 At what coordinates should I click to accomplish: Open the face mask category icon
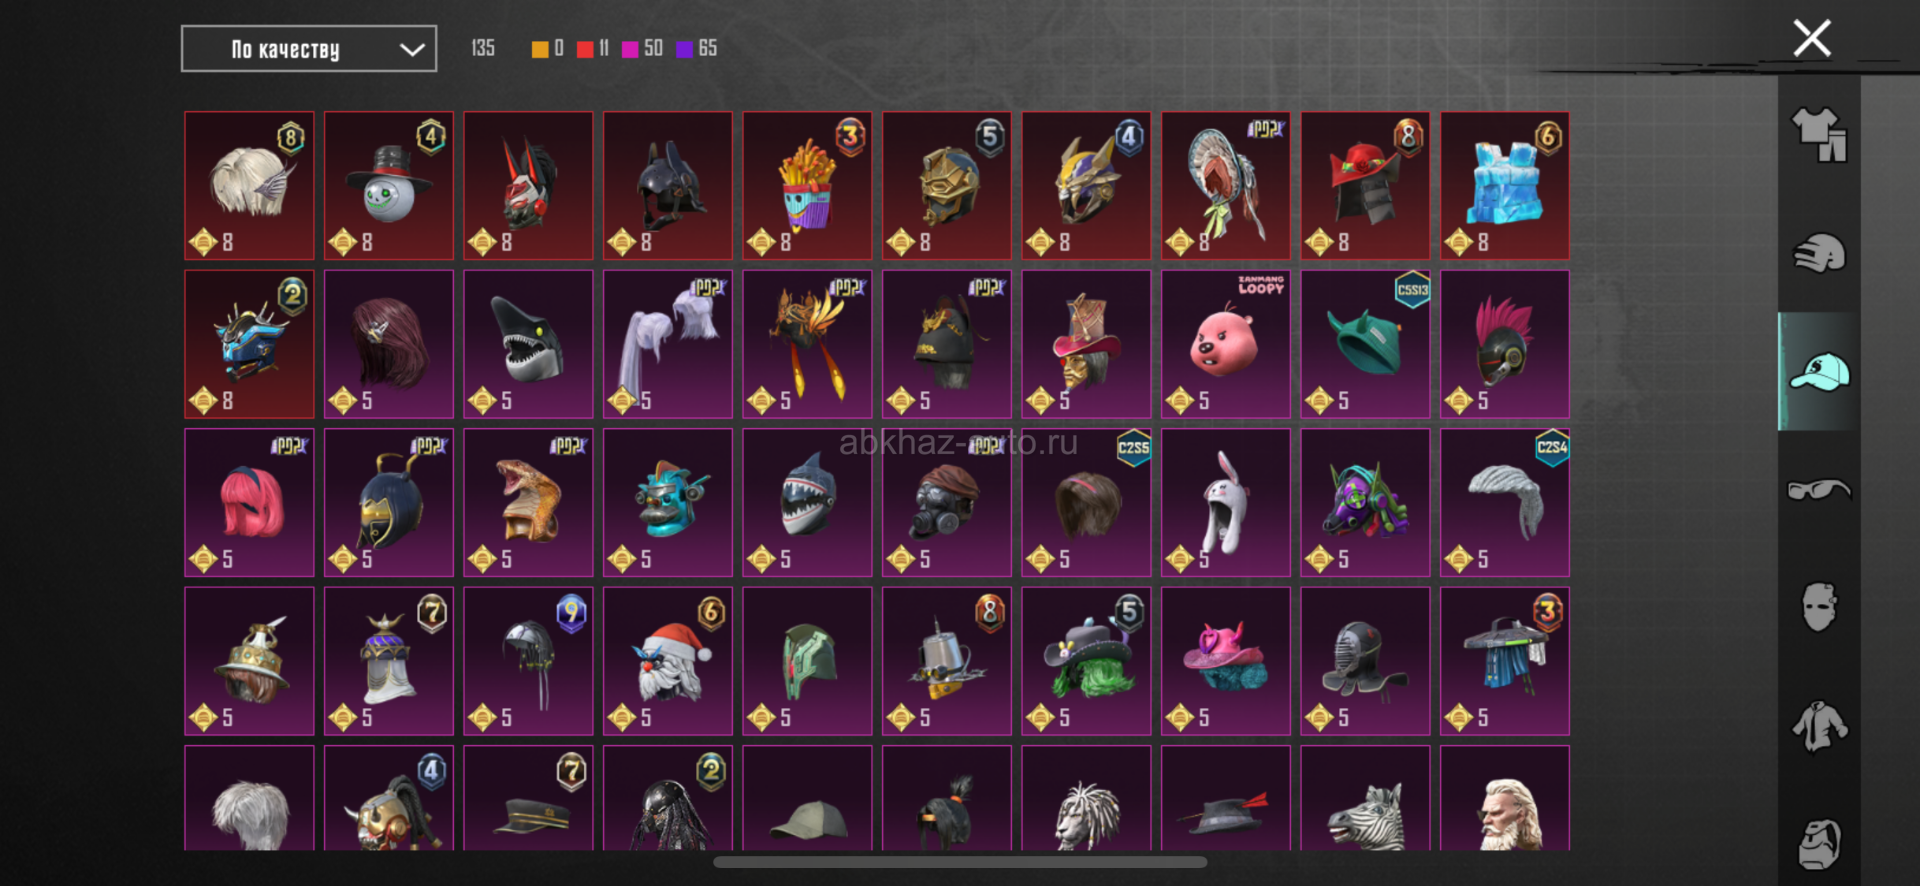click(1819, 607)
